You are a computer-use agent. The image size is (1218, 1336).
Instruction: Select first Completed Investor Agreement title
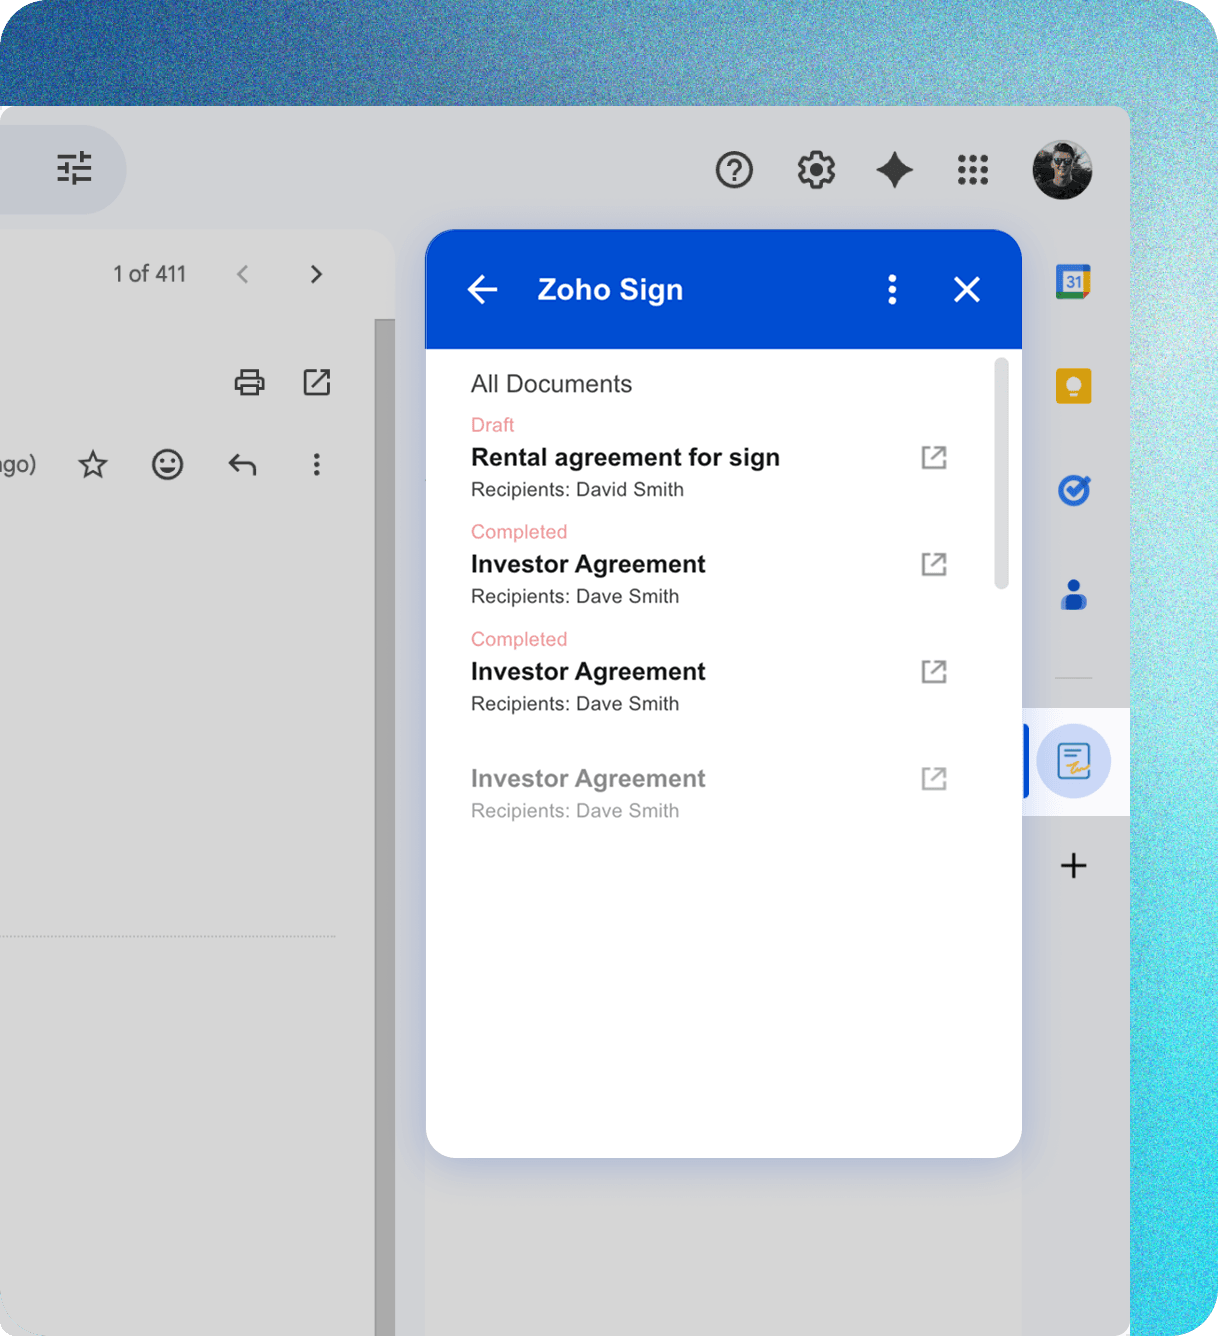pos(588,564)
